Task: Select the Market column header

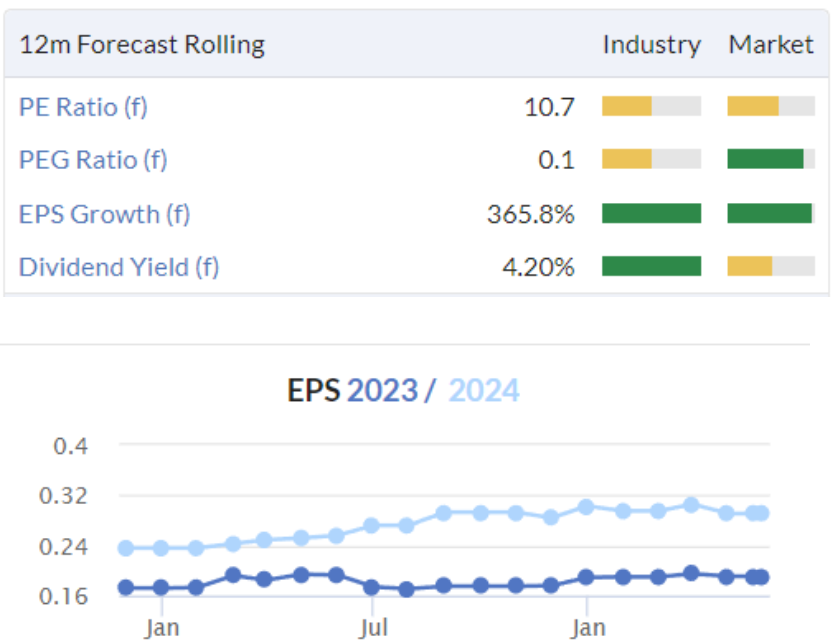Action: click(x=771, y=45)
